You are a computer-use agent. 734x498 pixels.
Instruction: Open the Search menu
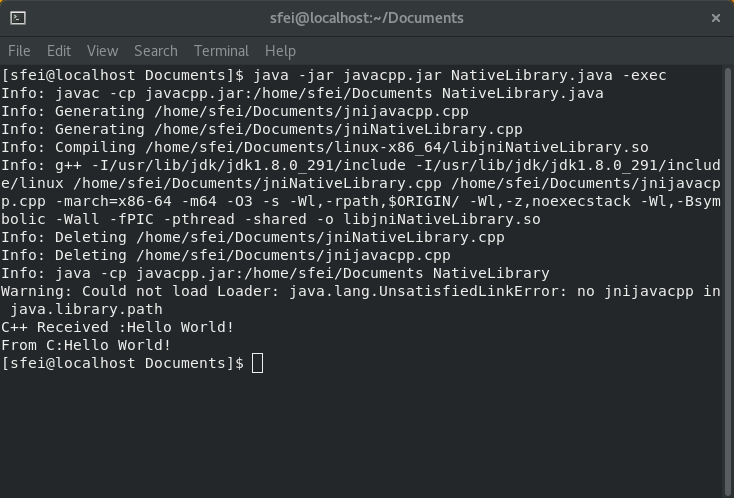click(x=156, y=51)
